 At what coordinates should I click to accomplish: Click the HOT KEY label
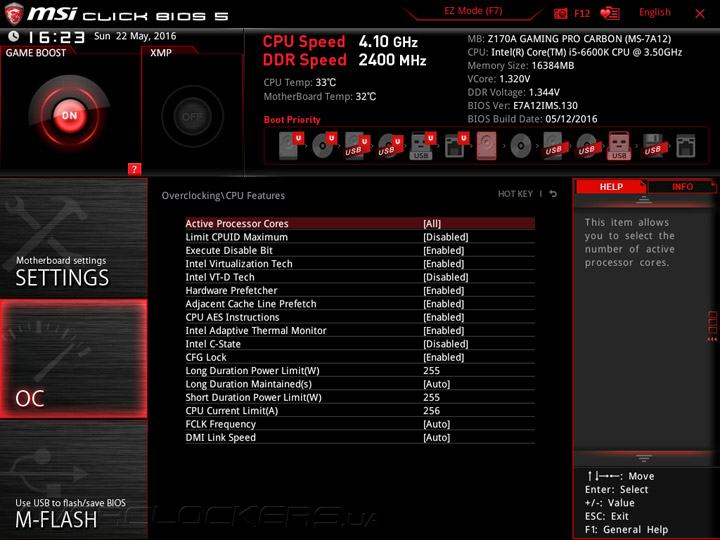click(x=515, y=194)
